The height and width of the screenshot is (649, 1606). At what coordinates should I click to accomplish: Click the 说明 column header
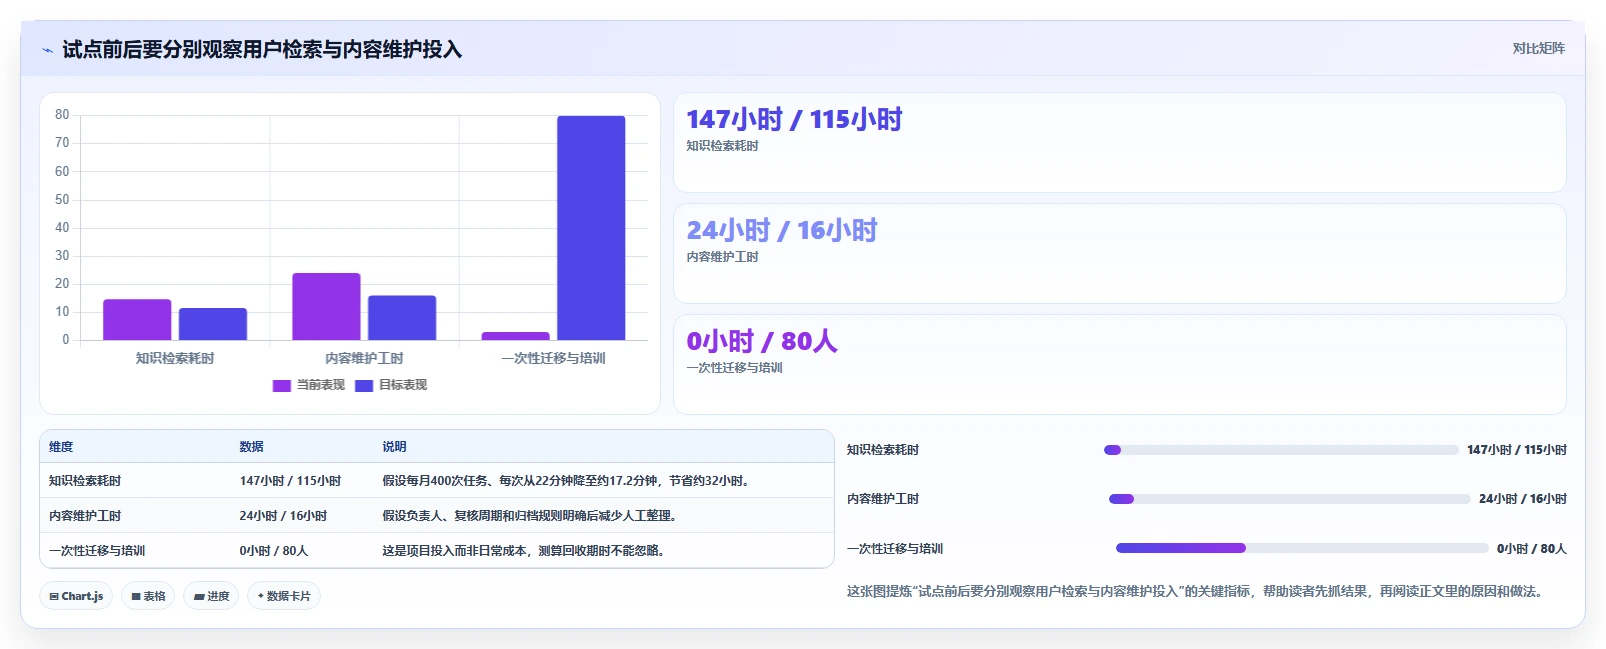coord(394,447)
